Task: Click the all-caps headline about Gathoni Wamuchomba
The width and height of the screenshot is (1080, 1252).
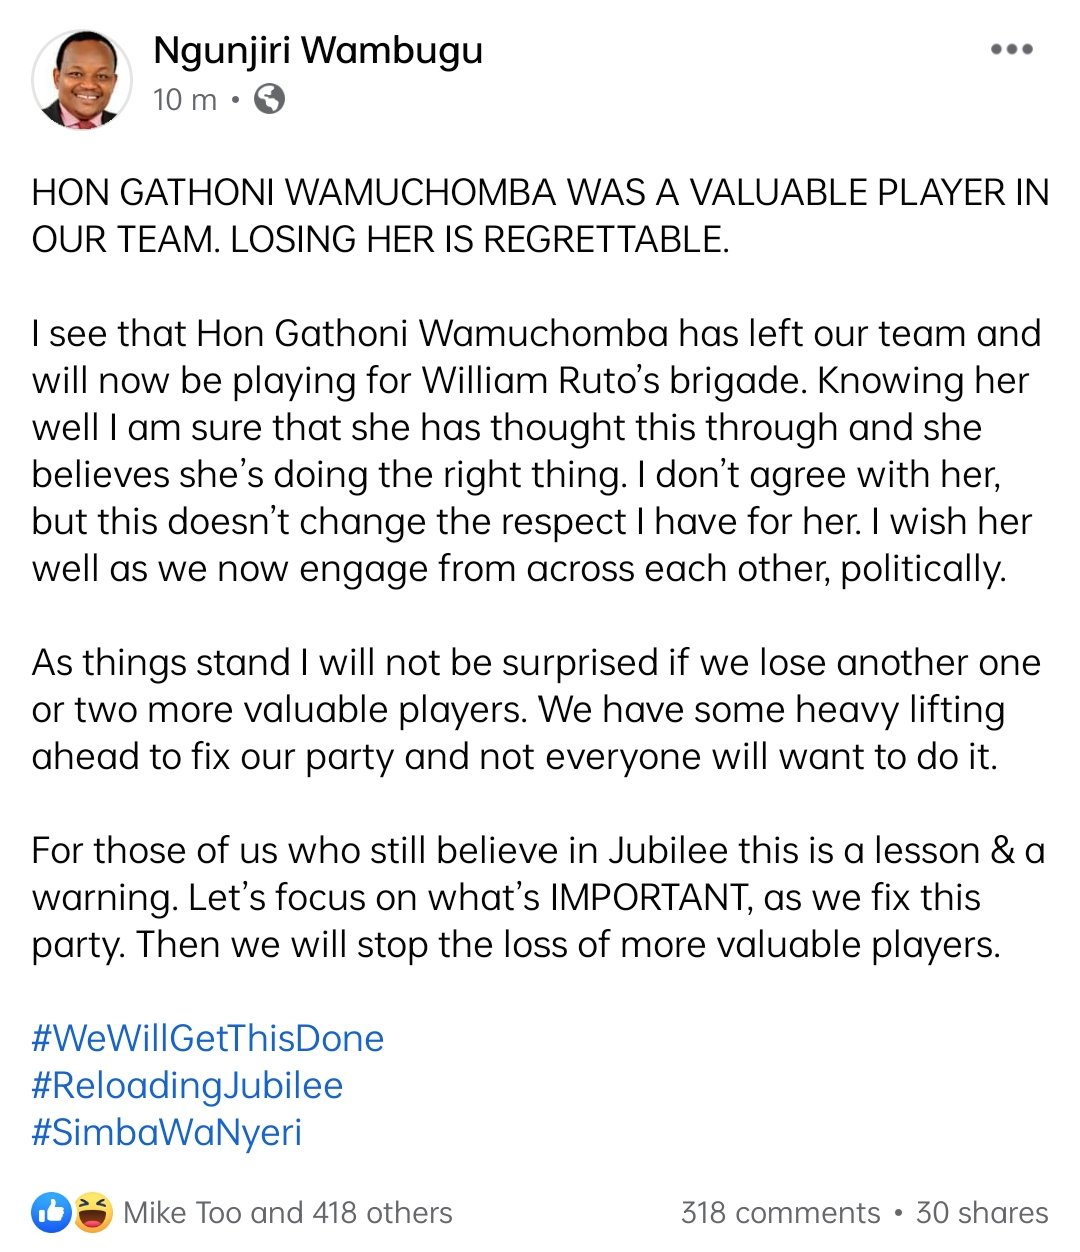Action: [x=540, y=215]
